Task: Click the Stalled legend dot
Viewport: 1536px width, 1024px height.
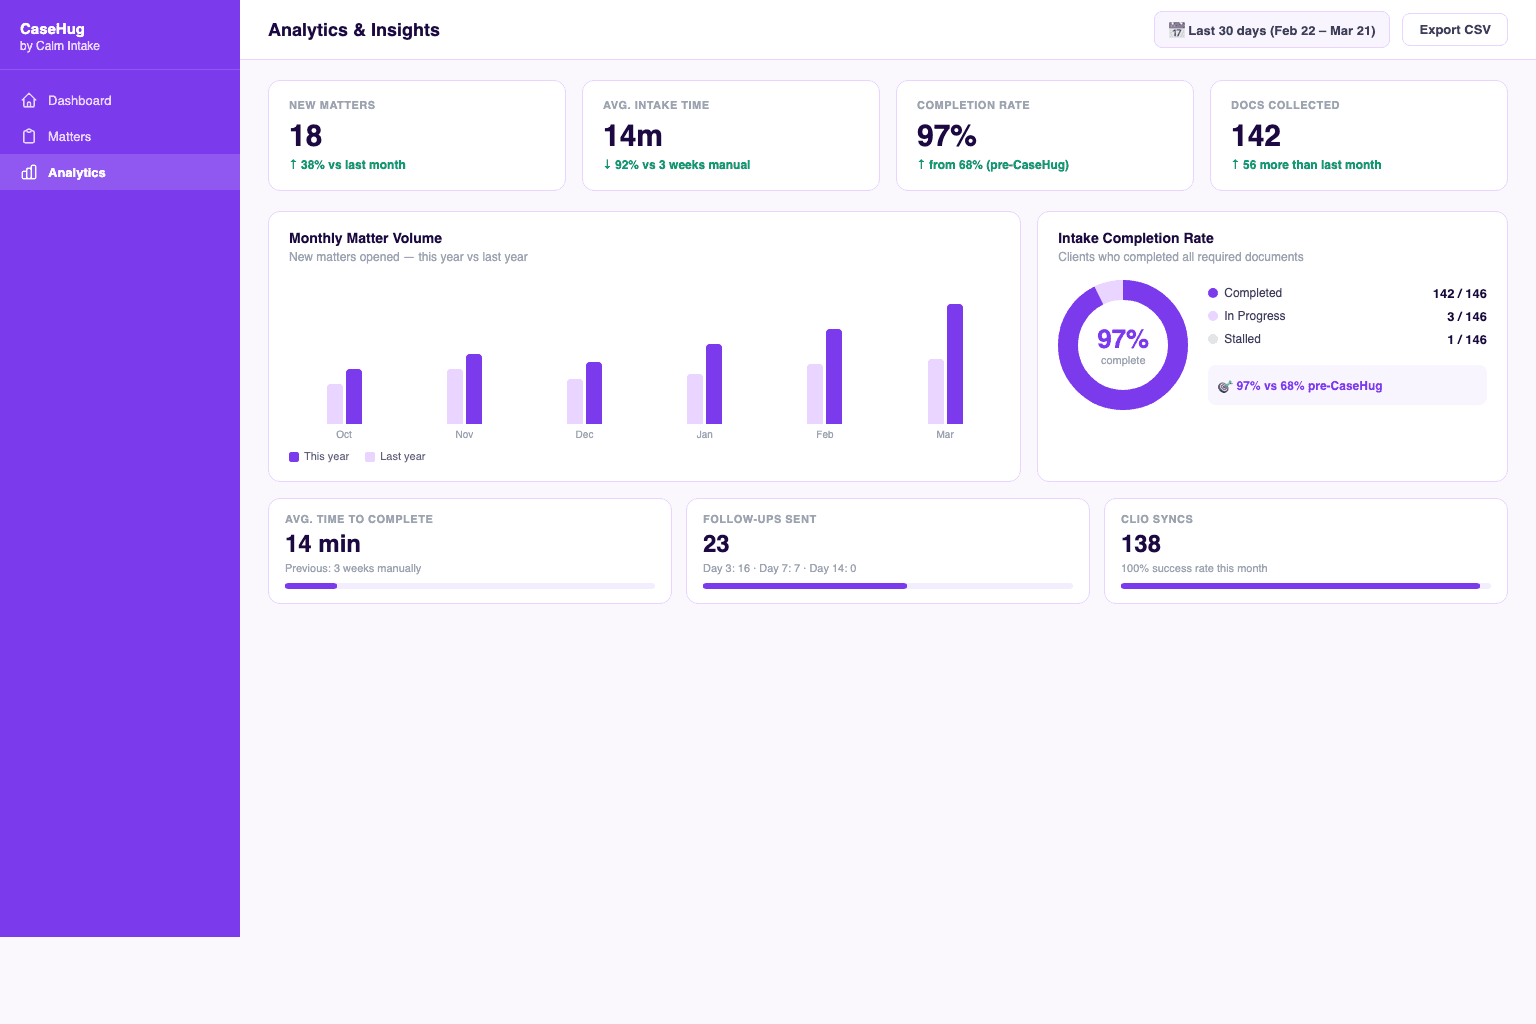Action: point(1214,339)
